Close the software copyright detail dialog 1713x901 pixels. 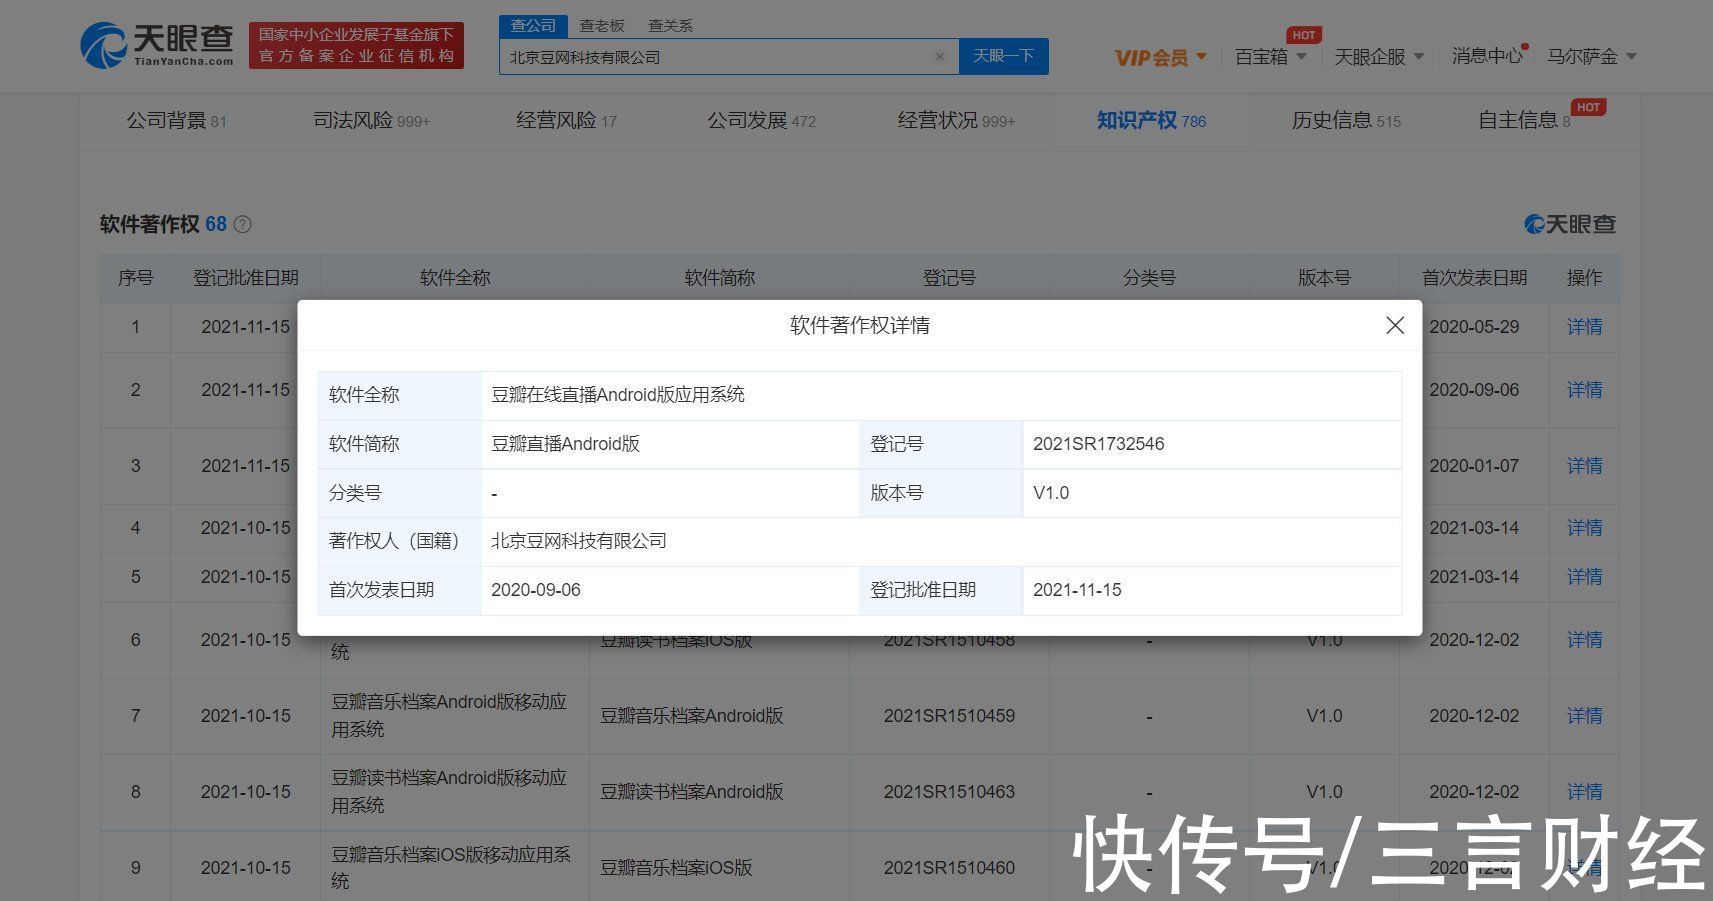pyautogui.click(x=1395, y=325)
